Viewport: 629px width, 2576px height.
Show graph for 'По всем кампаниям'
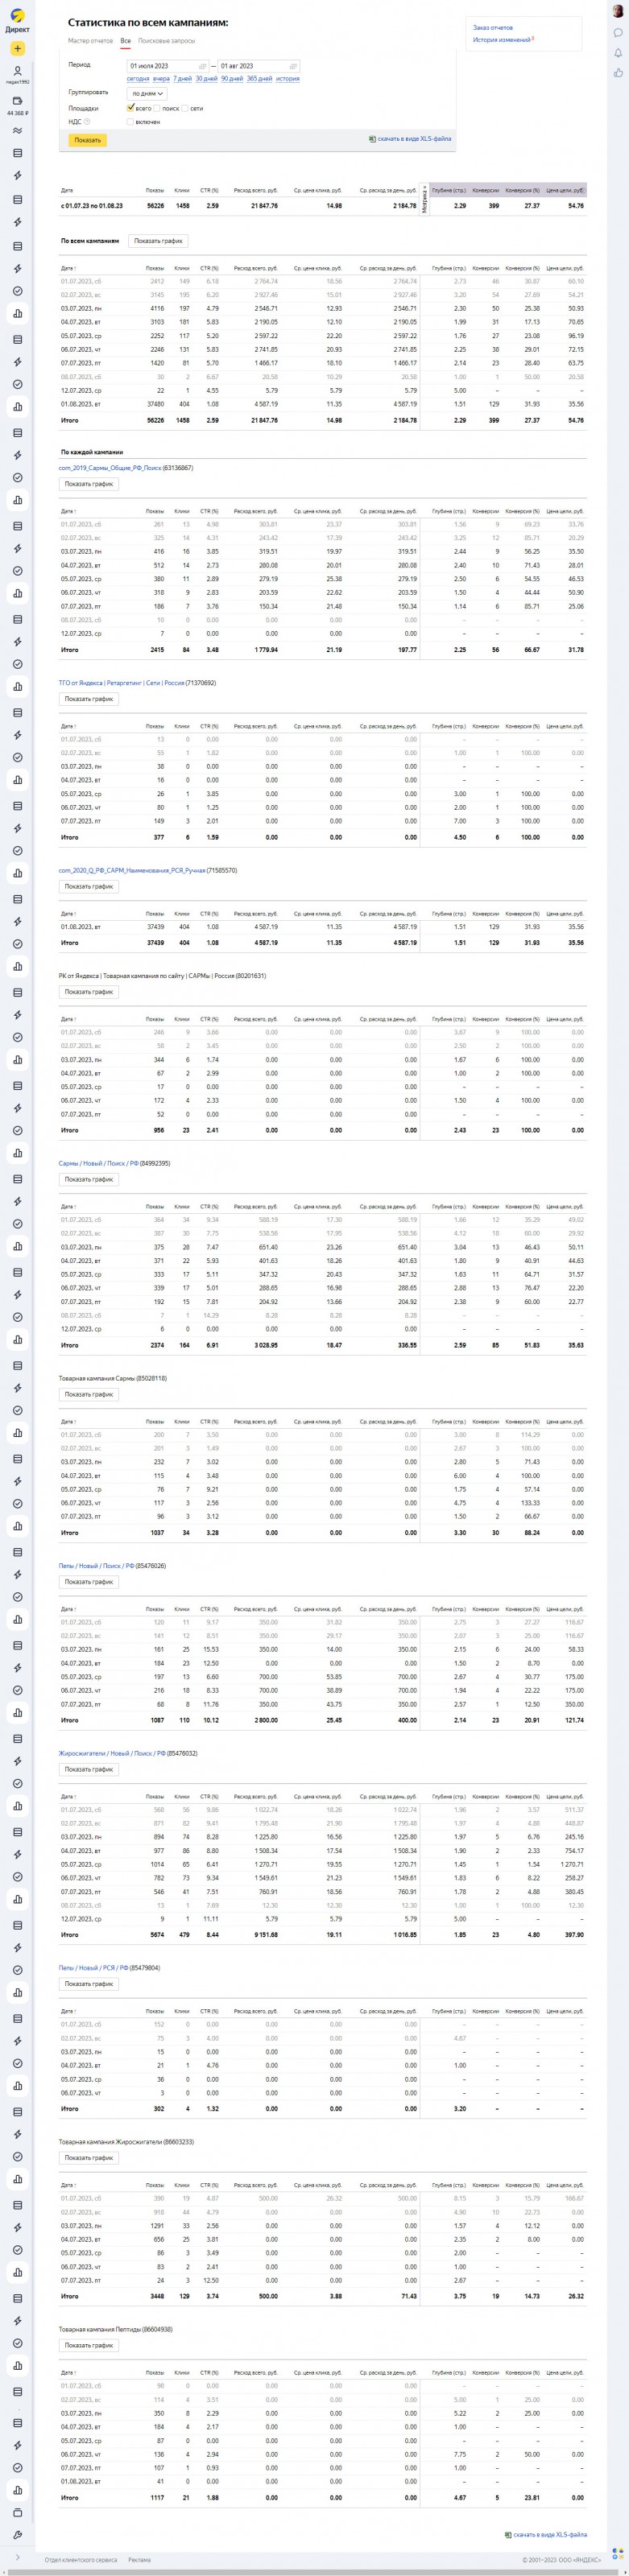[158, 241]
